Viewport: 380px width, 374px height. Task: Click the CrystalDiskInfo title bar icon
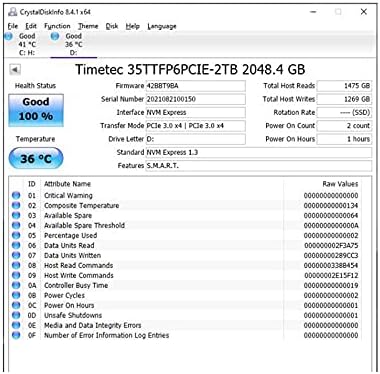coord(13,12)
